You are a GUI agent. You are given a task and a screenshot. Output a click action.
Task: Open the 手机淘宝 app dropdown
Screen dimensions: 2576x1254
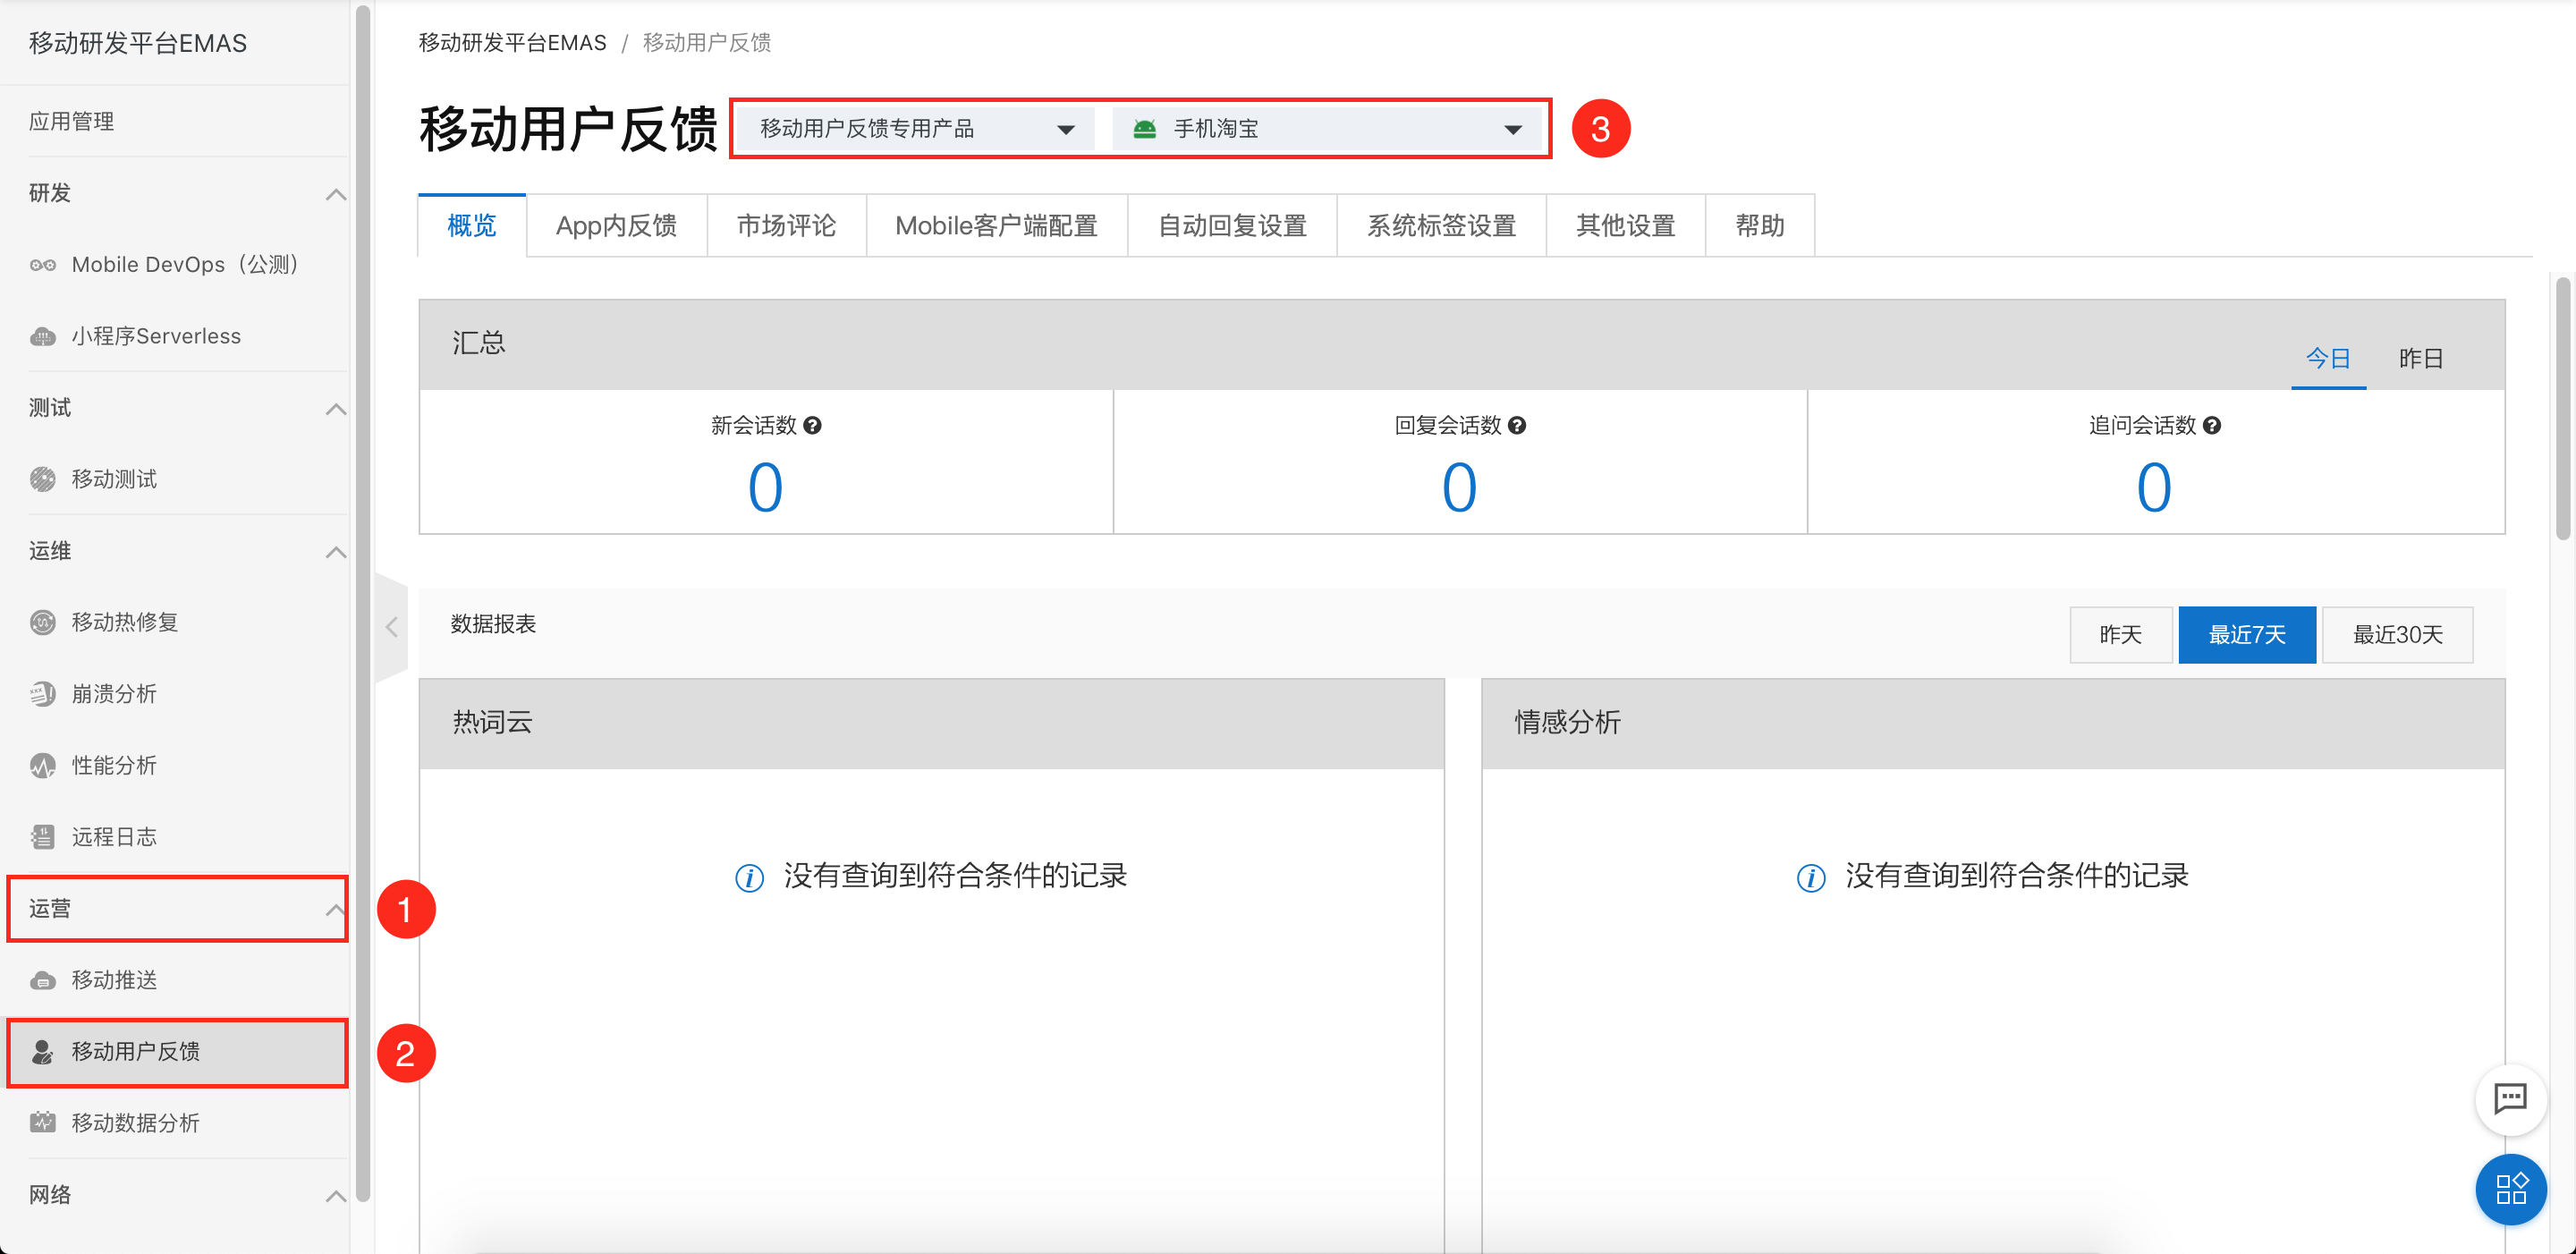click(x=1328, y=129)
